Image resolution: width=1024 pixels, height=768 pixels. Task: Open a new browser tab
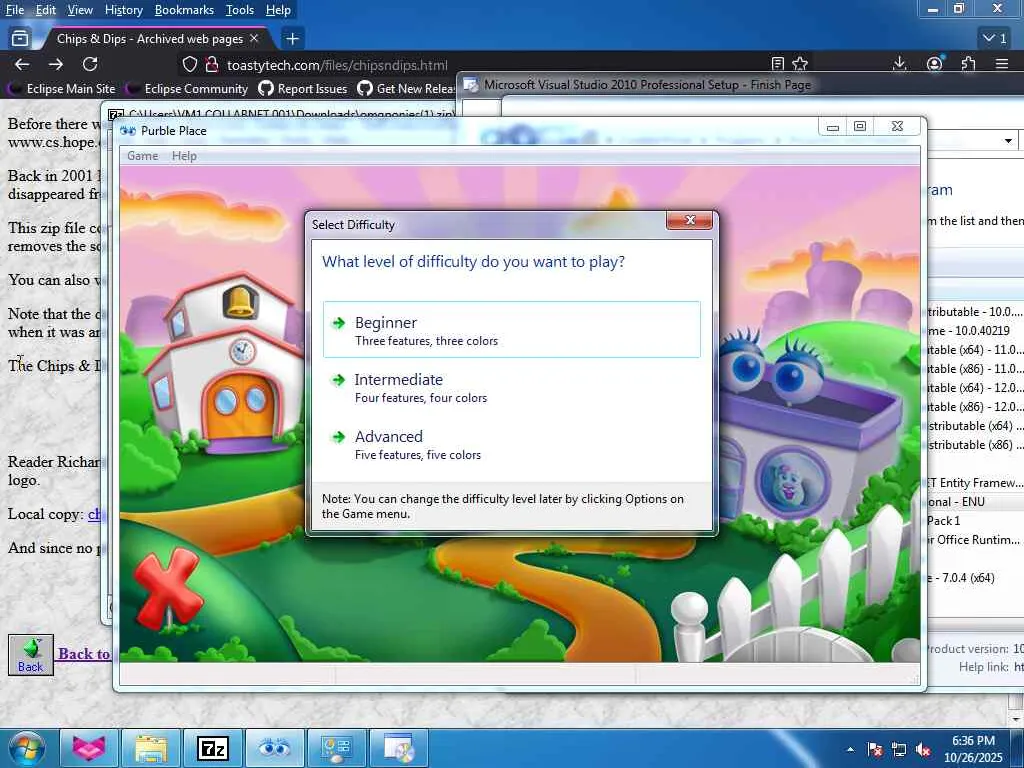tap(292, 39)
